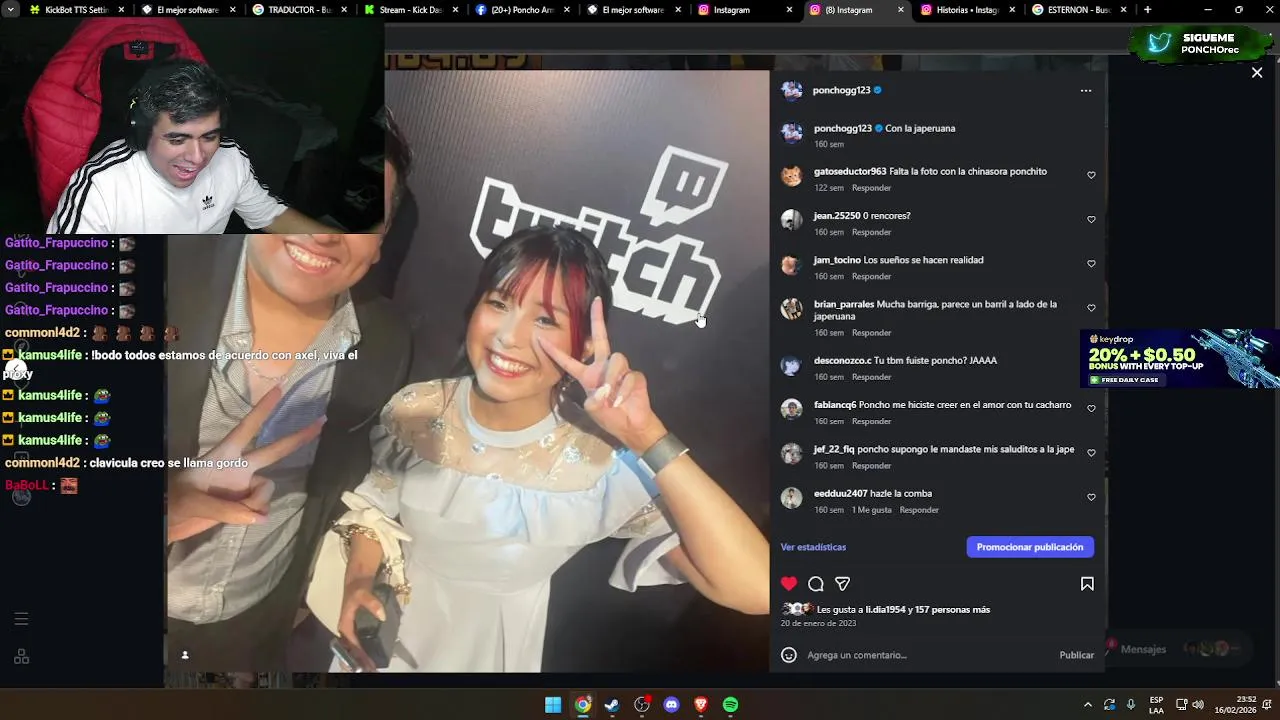The image size is (1280, 720).
Task: Open Chrome from the taskbar
Action: (583, 705)
